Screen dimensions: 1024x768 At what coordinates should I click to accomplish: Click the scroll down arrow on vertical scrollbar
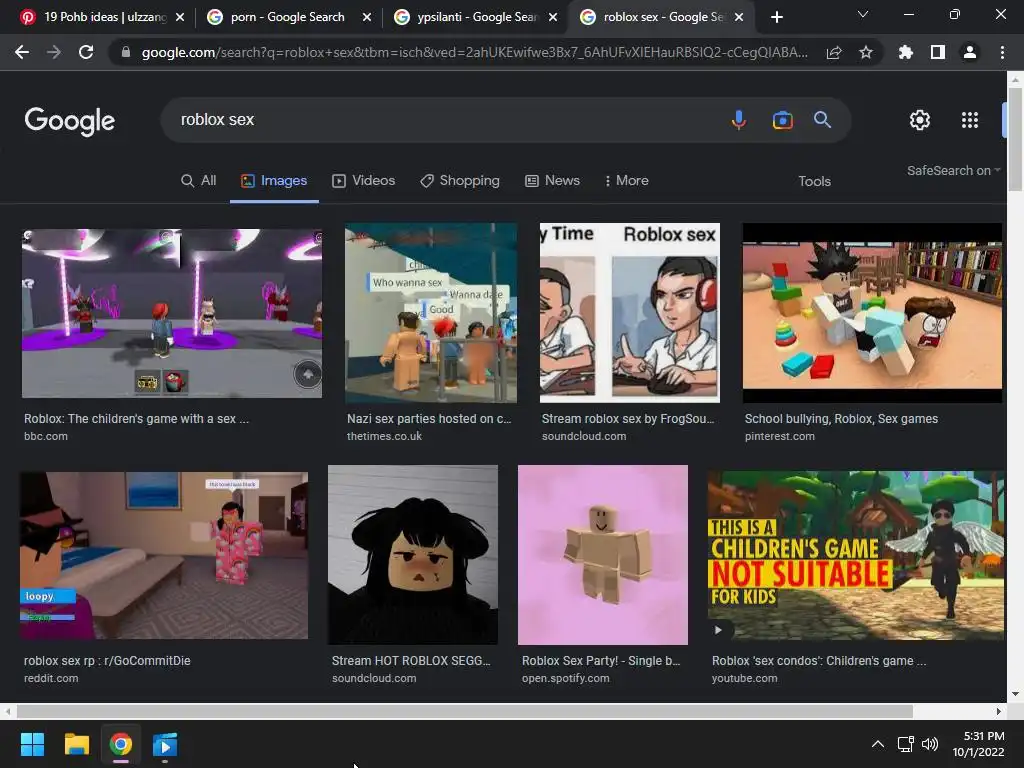1015,694
